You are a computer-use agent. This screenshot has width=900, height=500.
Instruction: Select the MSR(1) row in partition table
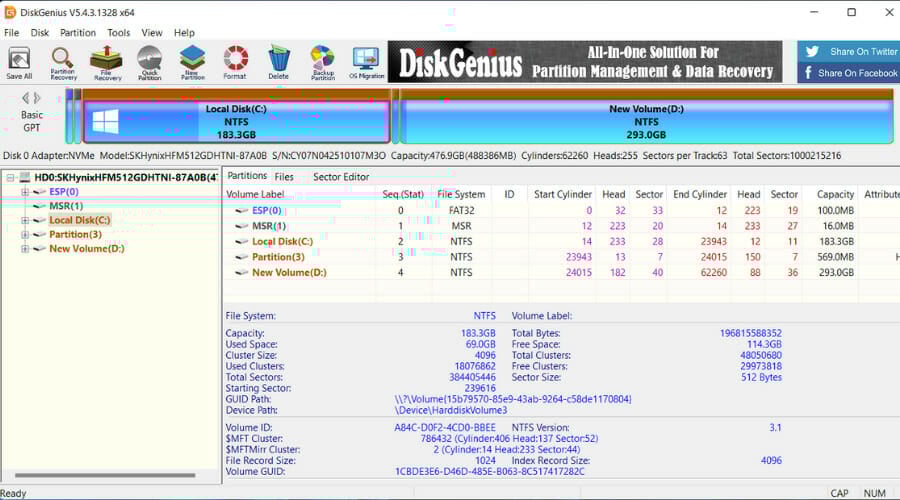[x=561, y=226]
